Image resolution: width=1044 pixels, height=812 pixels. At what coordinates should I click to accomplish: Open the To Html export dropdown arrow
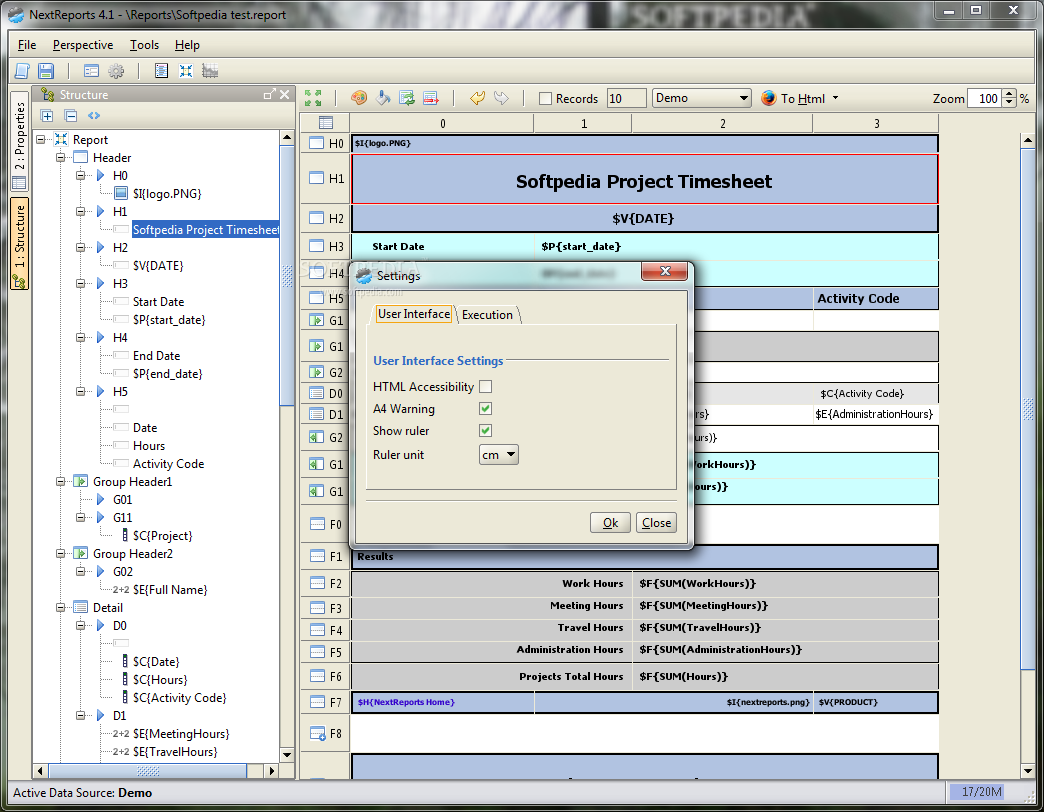click(x=836, y=99)
